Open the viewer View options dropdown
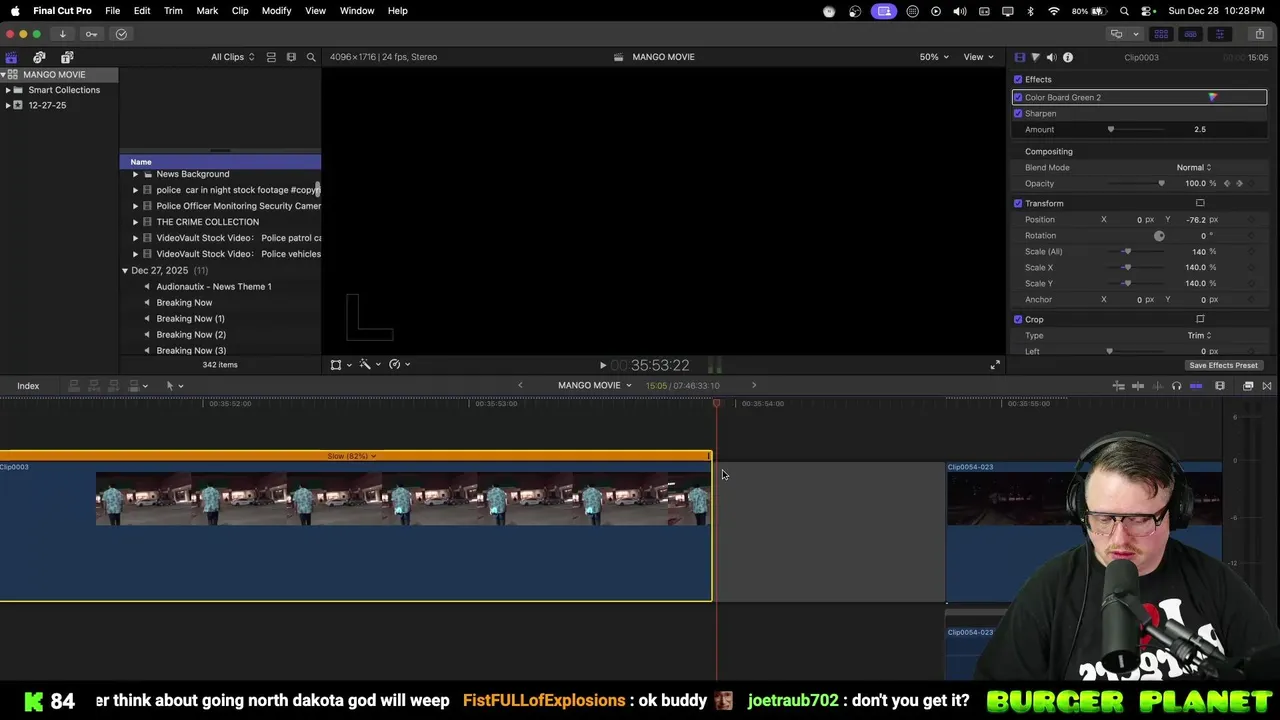This screenshot has height=720, width=1280. [x=977, y=57]
